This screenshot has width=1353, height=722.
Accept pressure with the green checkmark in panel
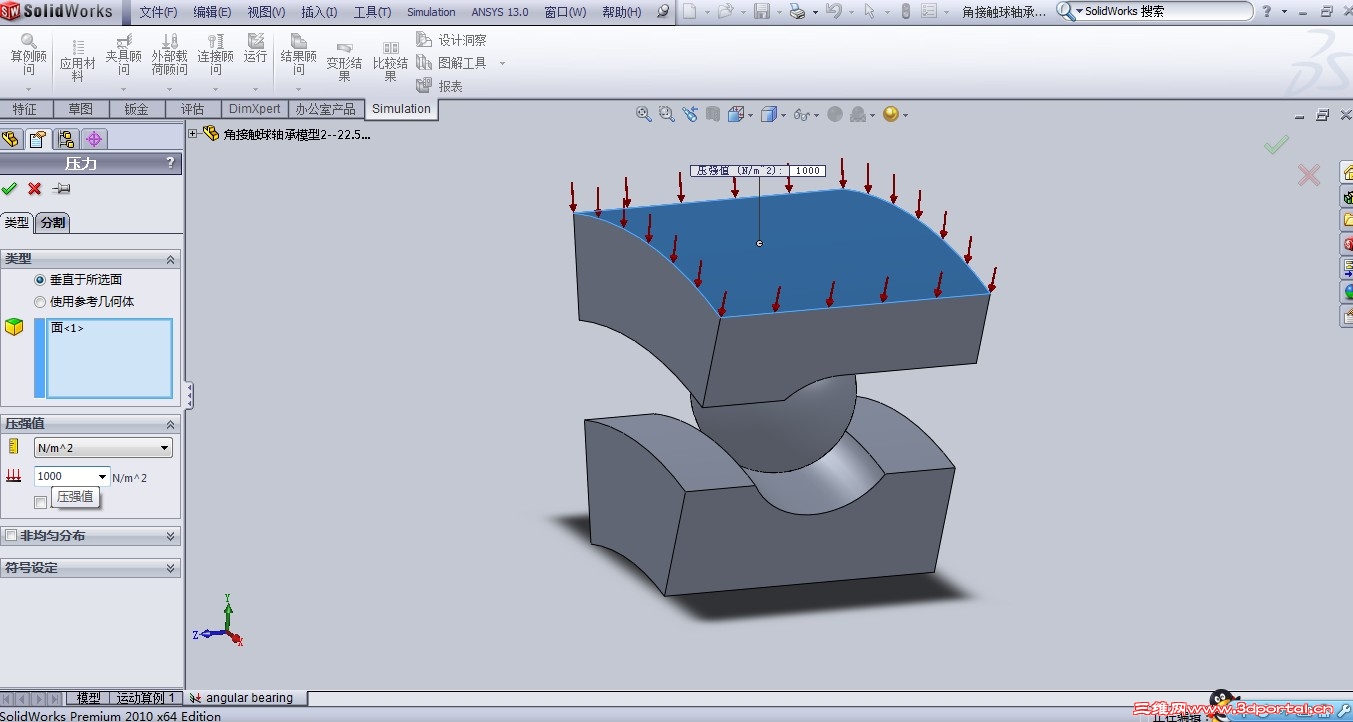click(x=10, y=188)
